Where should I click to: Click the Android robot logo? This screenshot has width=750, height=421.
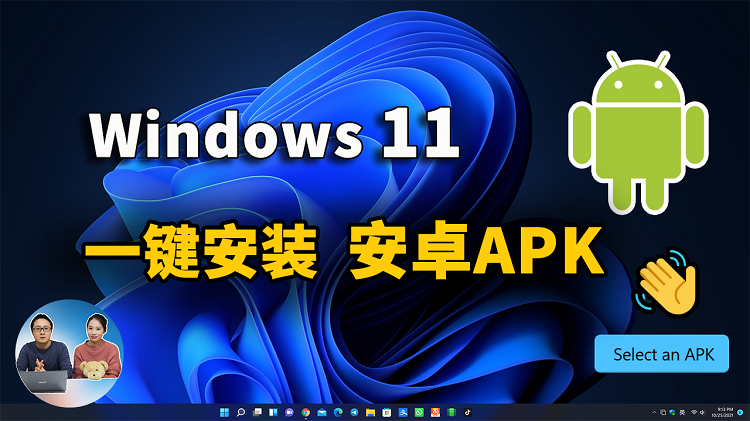[x=638, y=132]
